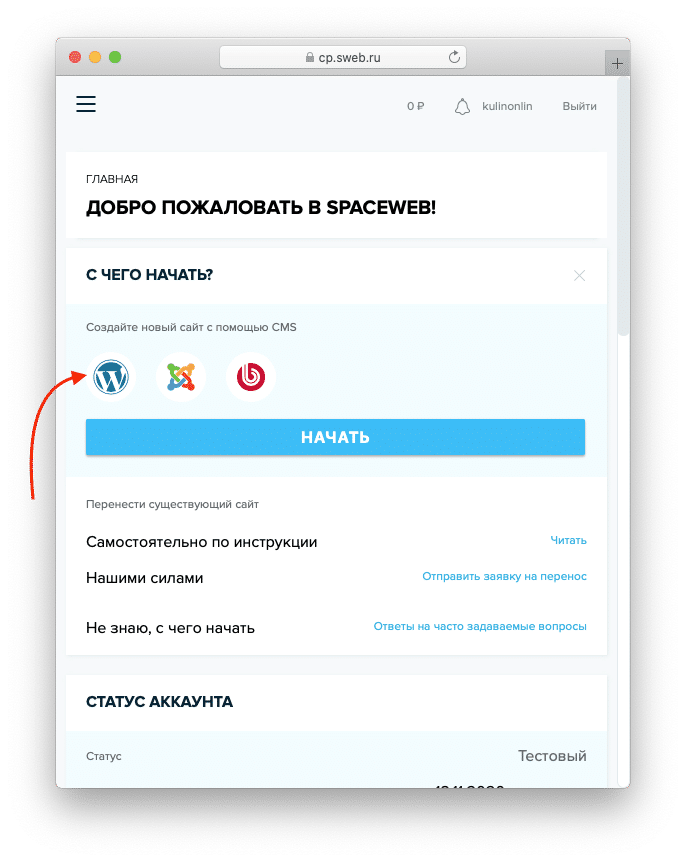Select the 1C-Bitrix CMS icon
This screenshot has height=862, width=686.
251,377
